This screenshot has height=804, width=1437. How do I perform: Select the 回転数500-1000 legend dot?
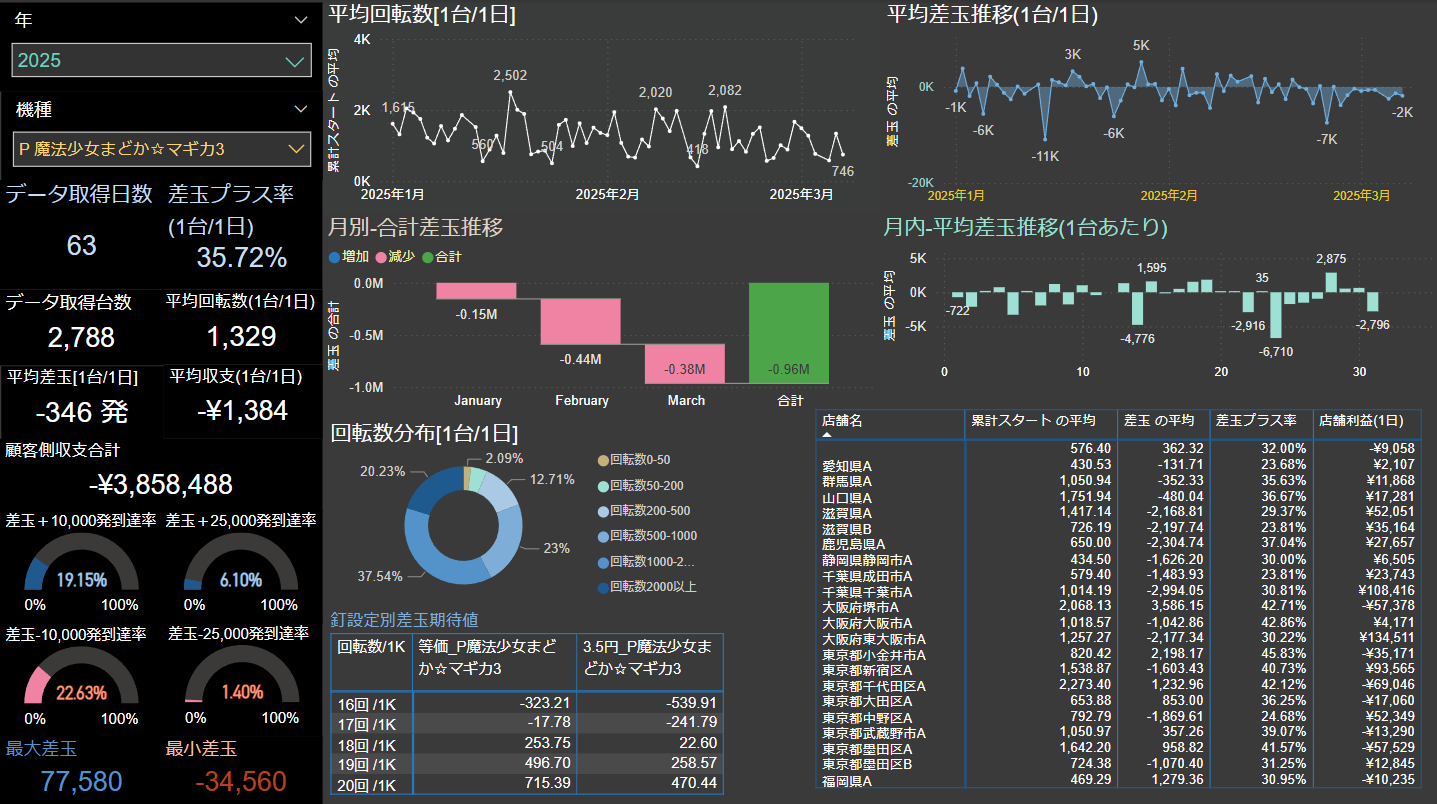[x=601, y=536]
